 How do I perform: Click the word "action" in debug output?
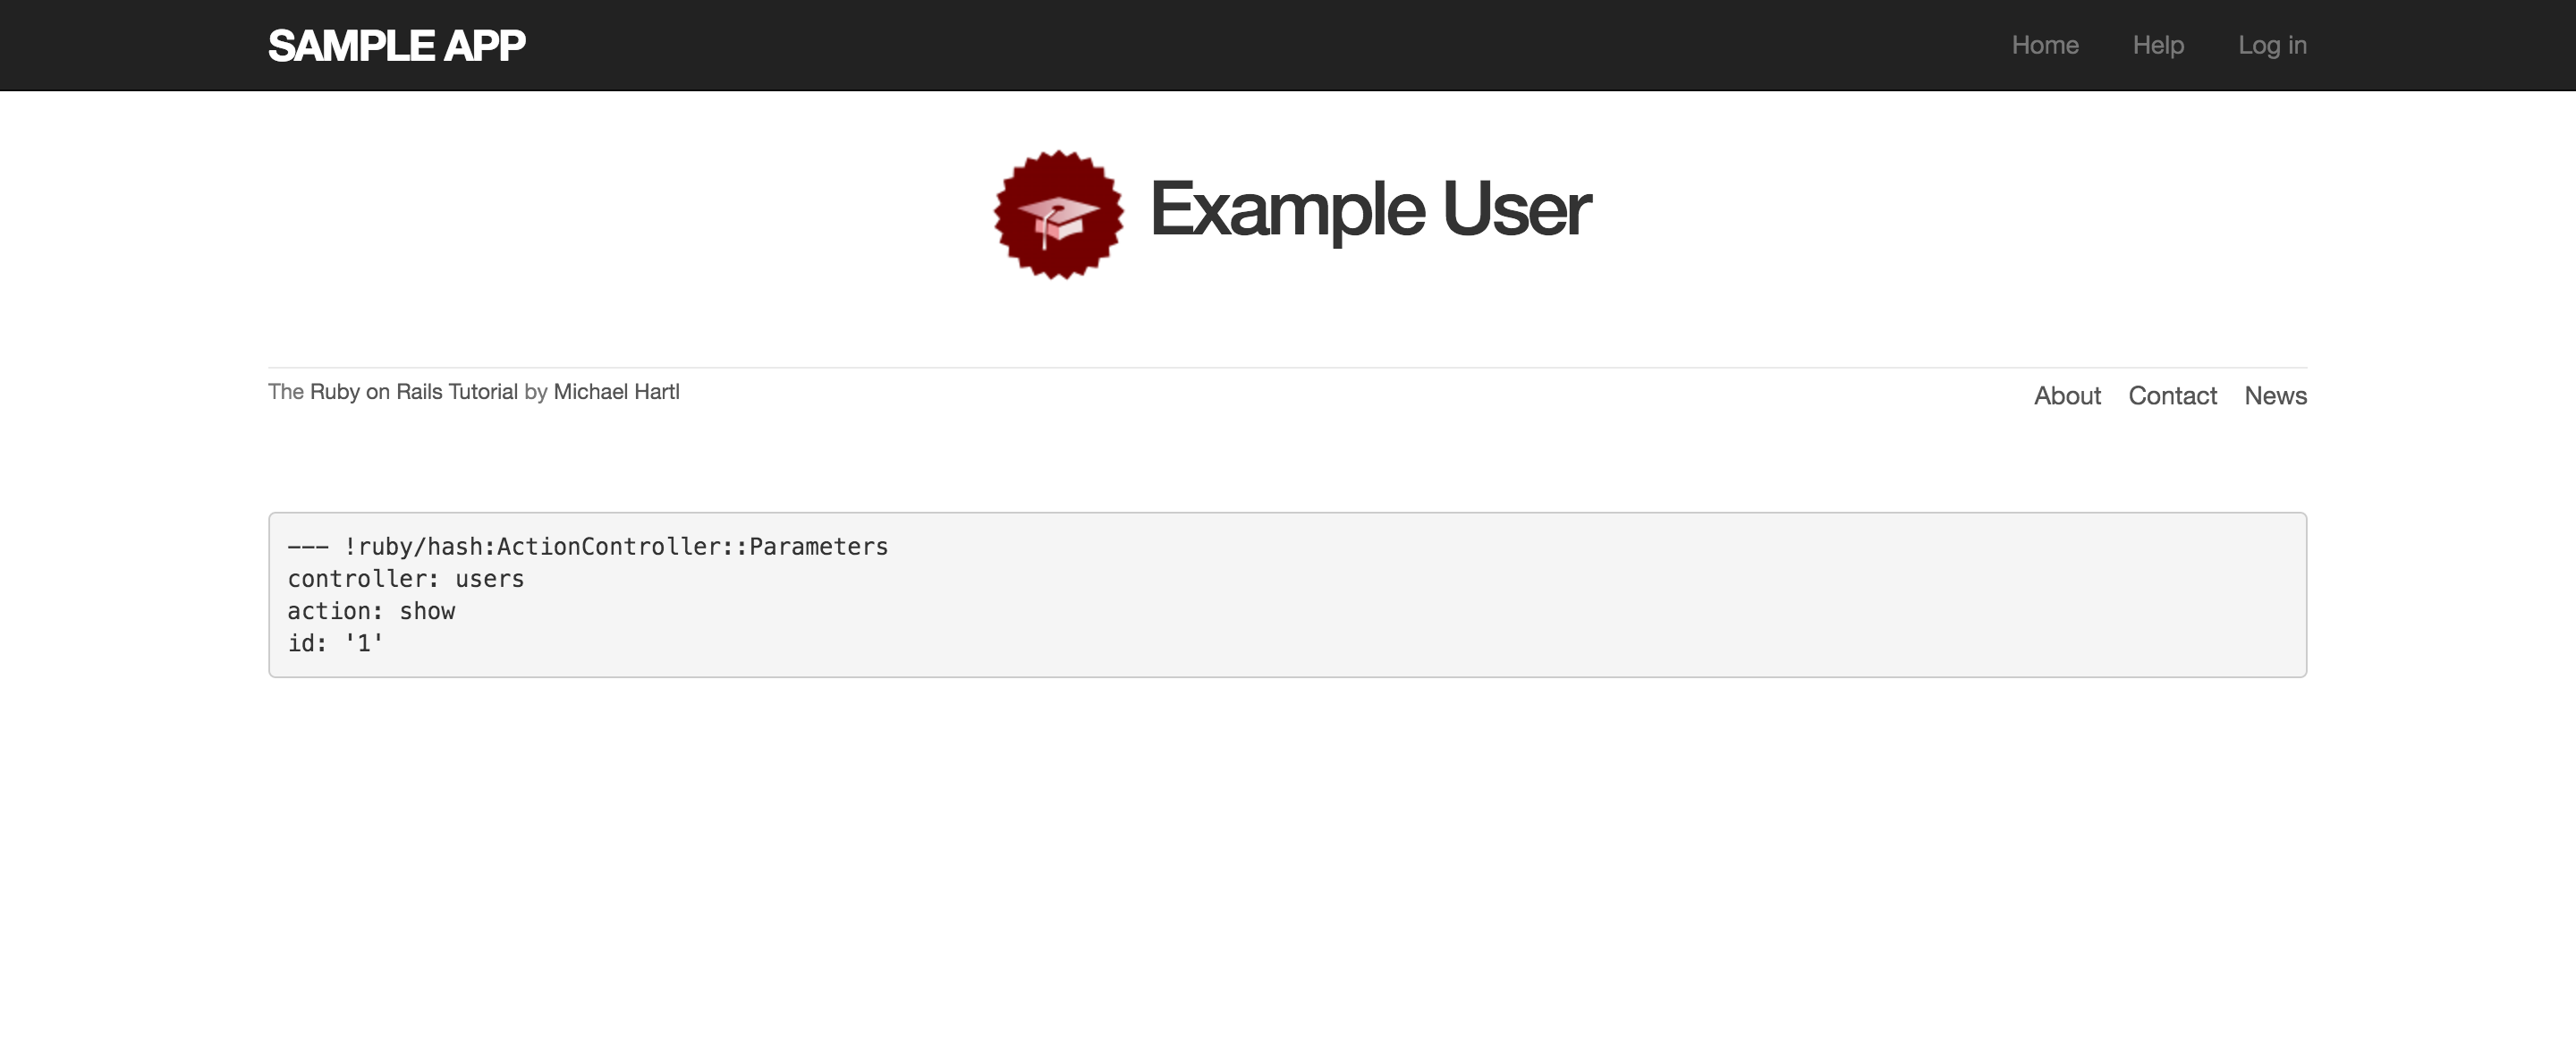pyautogui.click(x=329, y=611)
